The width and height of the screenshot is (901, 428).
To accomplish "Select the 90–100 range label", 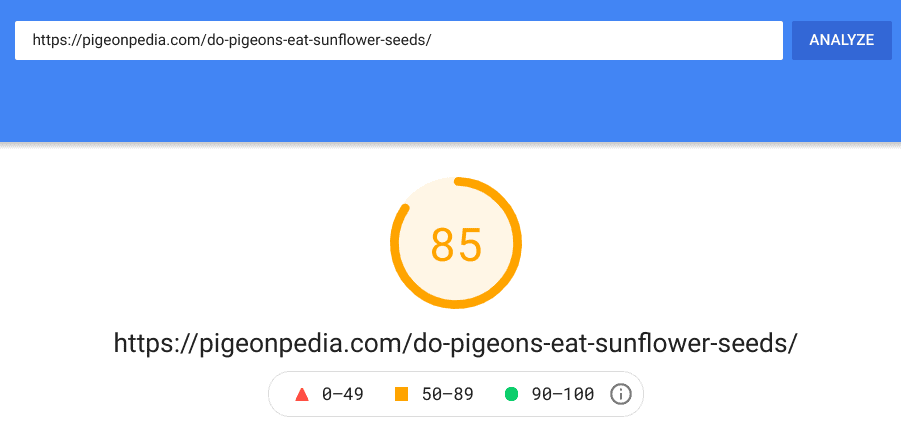I will (x=563, y=394).
